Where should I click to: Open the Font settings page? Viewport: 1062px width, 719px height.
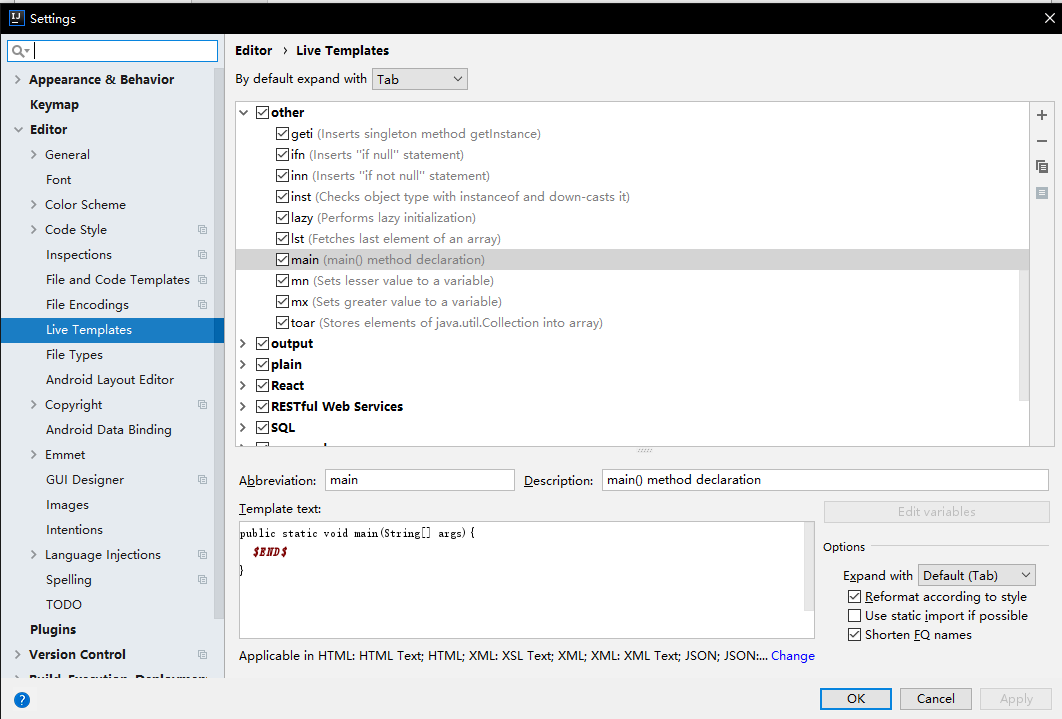(x=58, y=179)
